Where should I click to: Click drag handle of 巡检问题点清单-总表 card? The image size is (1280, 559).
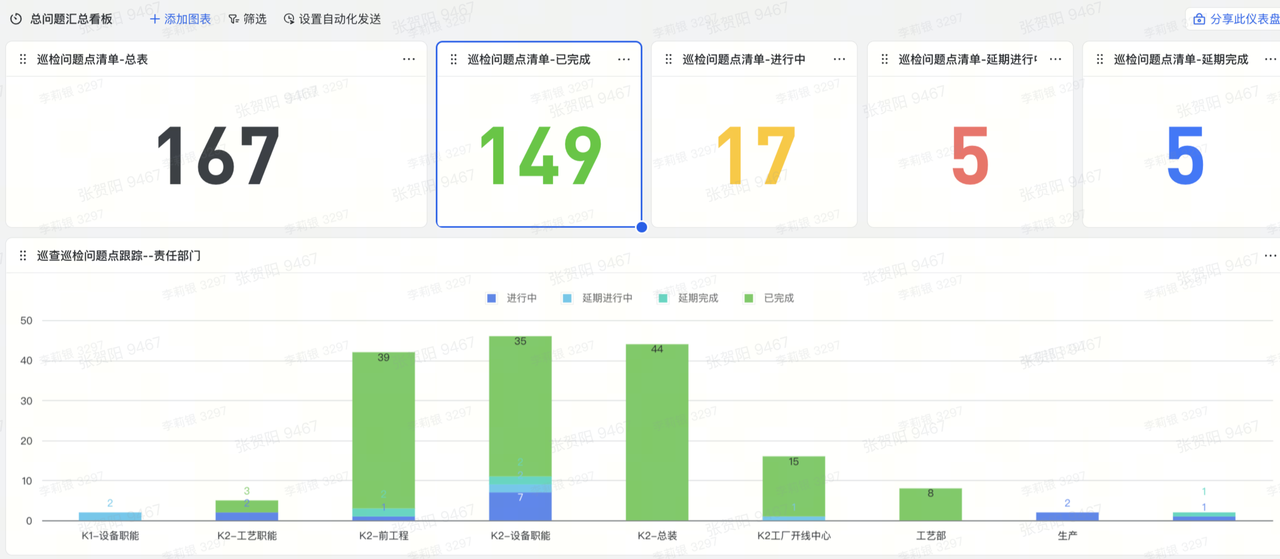(23, 60)
